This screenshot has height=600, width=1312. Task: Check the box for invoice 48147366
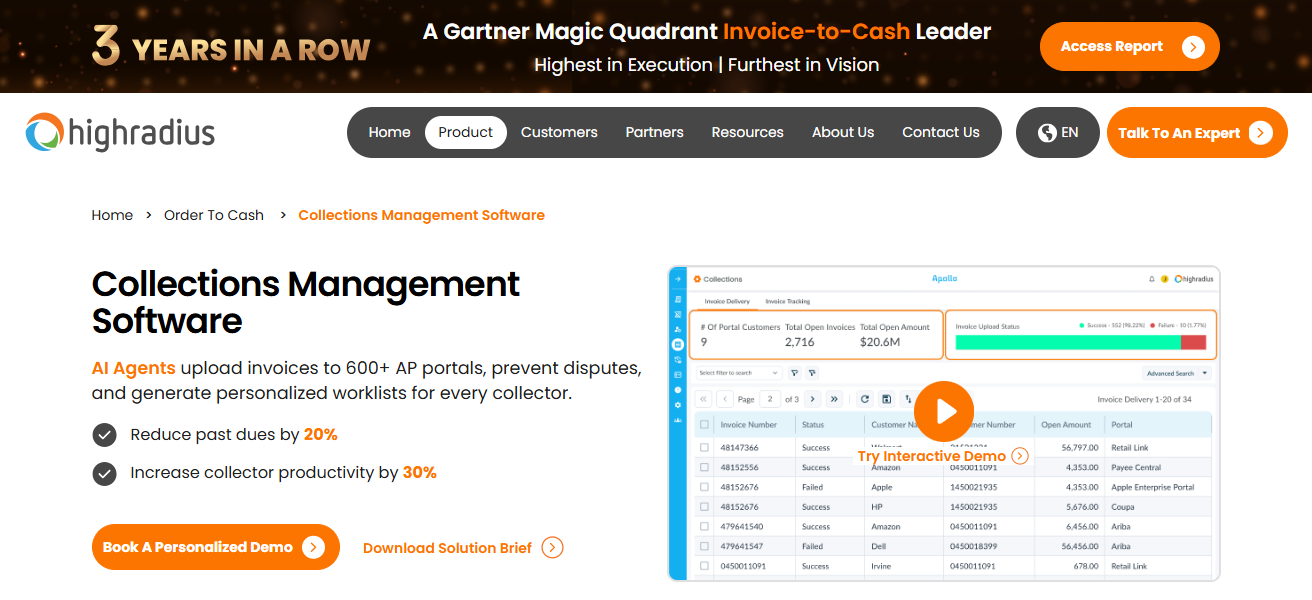tap(705, 448)
